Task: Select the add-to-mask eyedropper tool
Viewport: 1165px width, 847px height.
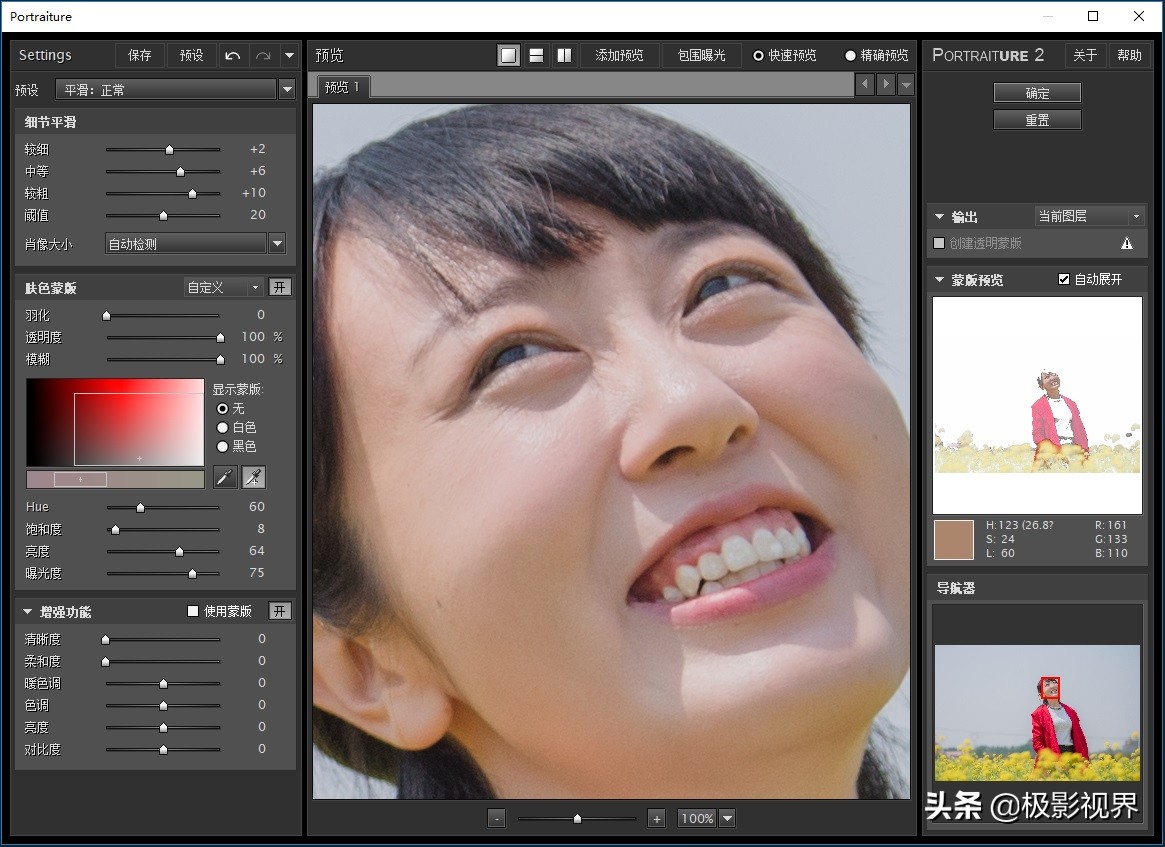Action: [254, 477]
